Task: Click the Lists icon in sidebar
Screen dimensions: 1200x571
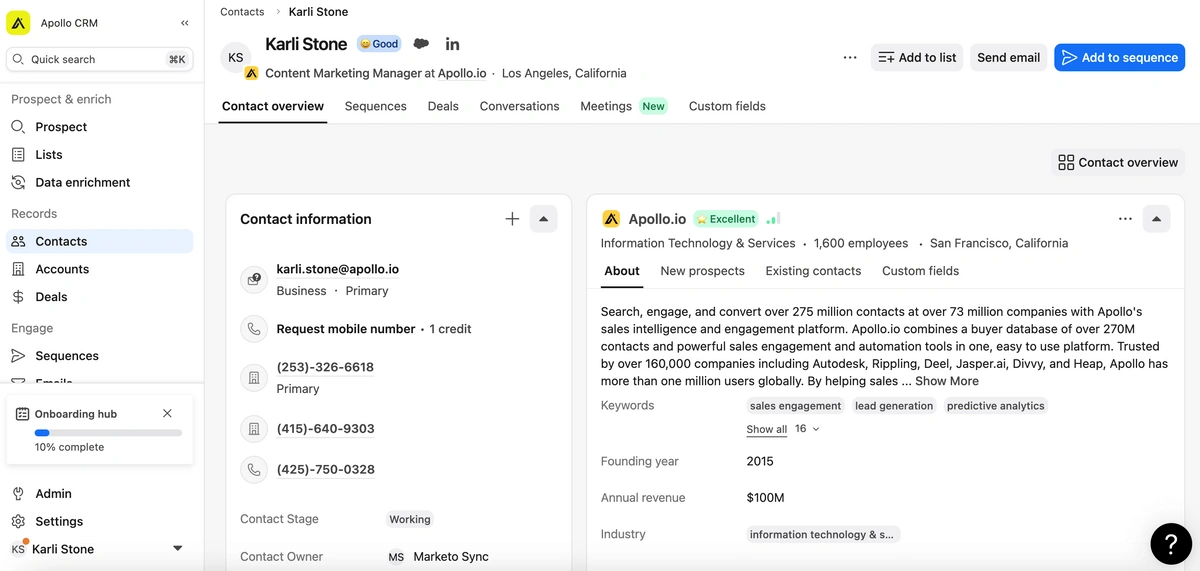Action: (18, 155)
